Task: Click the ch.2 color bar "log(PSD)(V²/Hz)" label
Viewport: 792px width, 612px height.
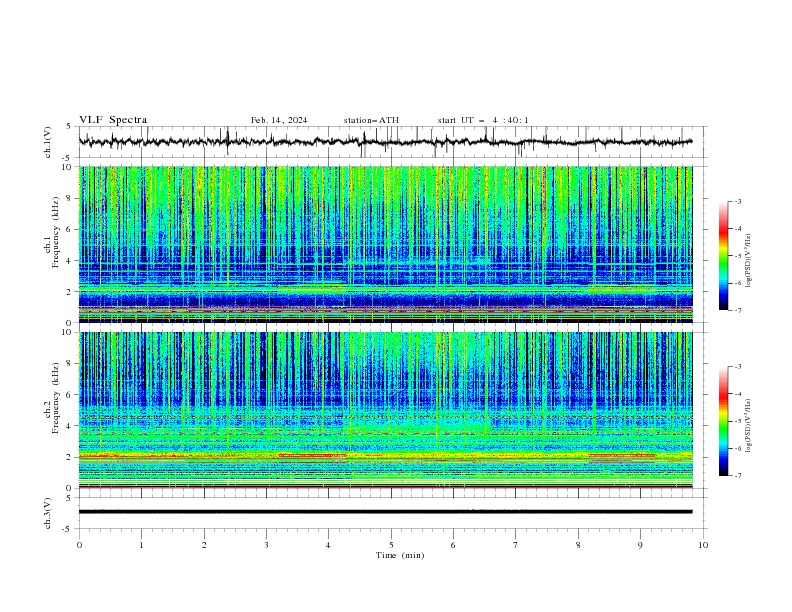Action: pyautogui.click(x=749, y=425)
